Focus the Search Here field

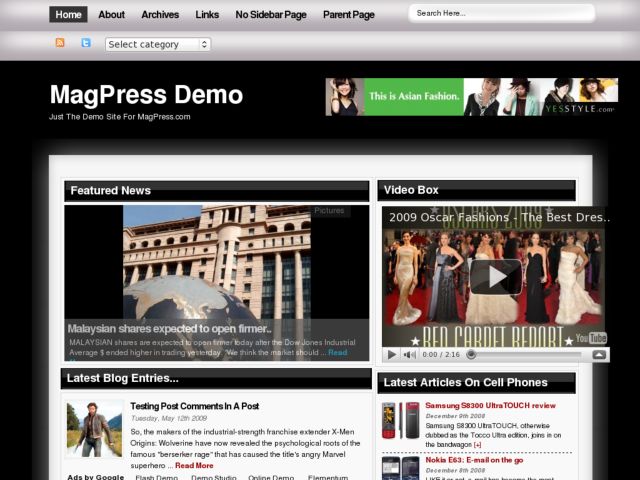click(x=502, y=13)
